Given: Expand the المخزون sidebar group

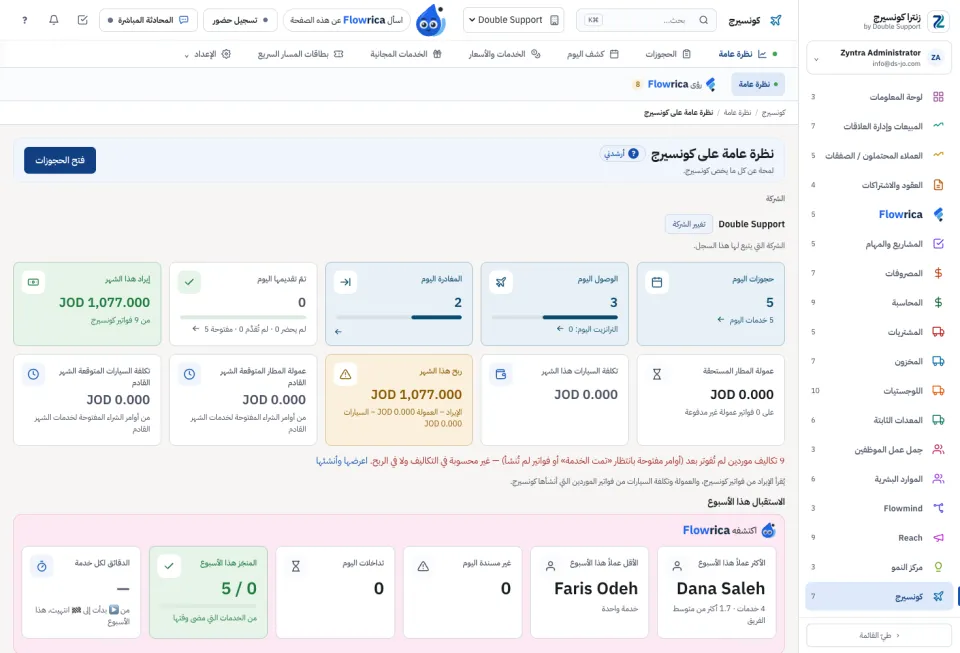Looking at the screenshot, I should (879, 361).
